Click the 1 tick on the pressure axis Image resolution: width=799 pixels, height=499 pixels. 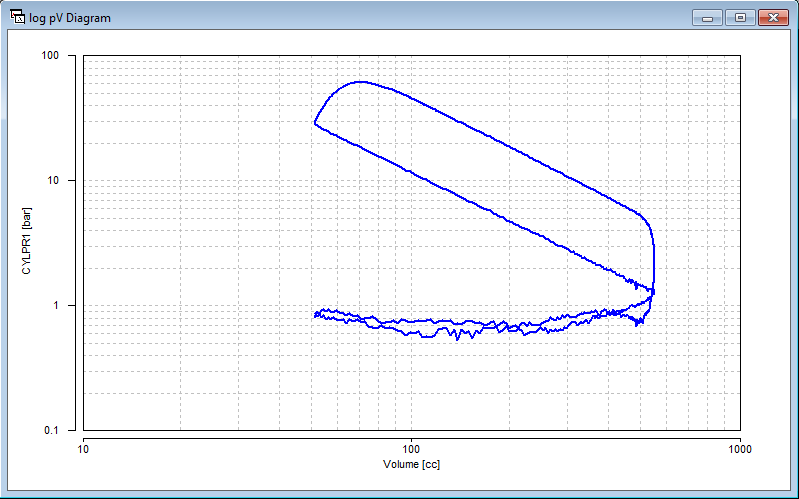pyautogui.click(x=73, y=306)
